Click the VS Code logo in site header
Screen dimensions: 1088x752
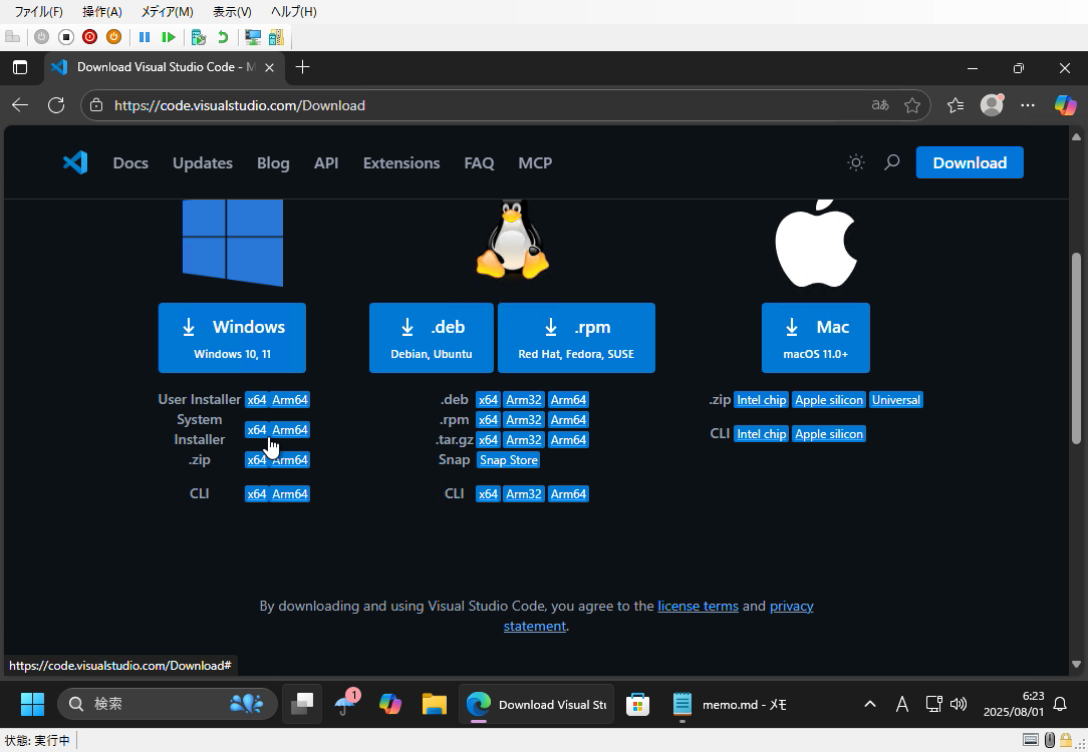(75, 163)
